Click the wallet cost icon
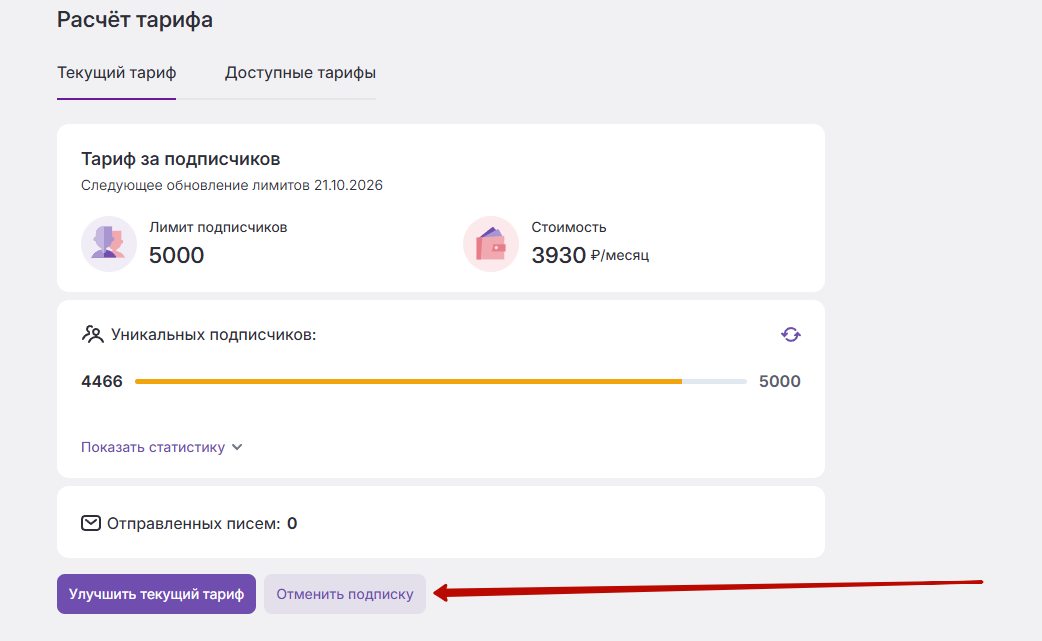Viewport: 1042px width, 641px height. coord(490,244)
